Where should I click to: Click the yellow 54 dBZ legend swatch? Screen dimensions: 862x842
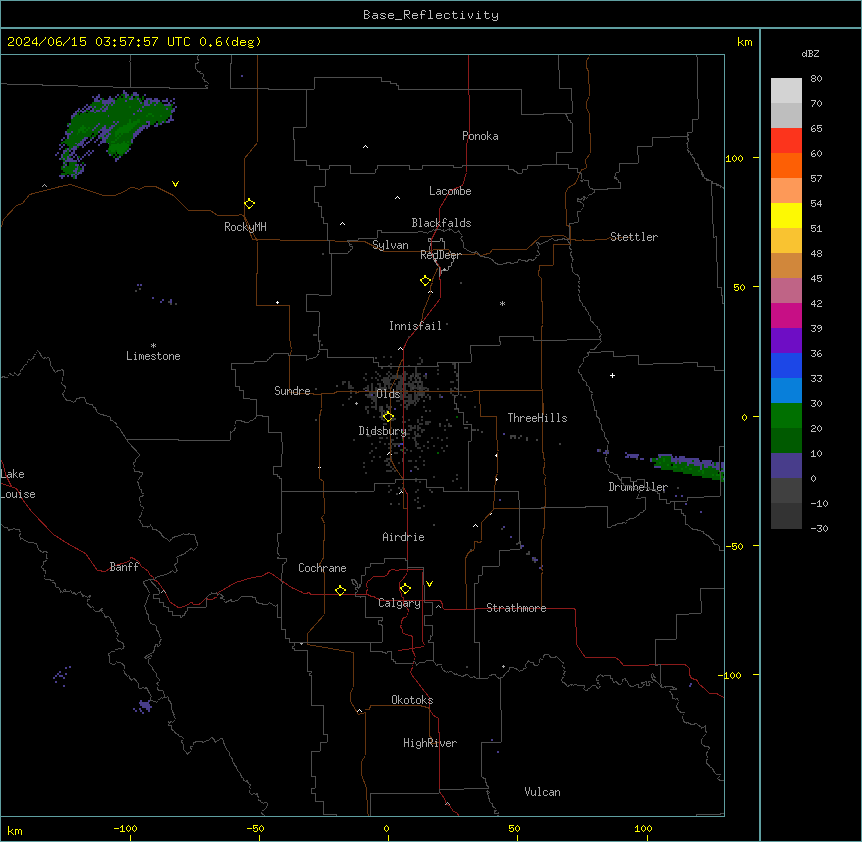(x=786, y=215)
